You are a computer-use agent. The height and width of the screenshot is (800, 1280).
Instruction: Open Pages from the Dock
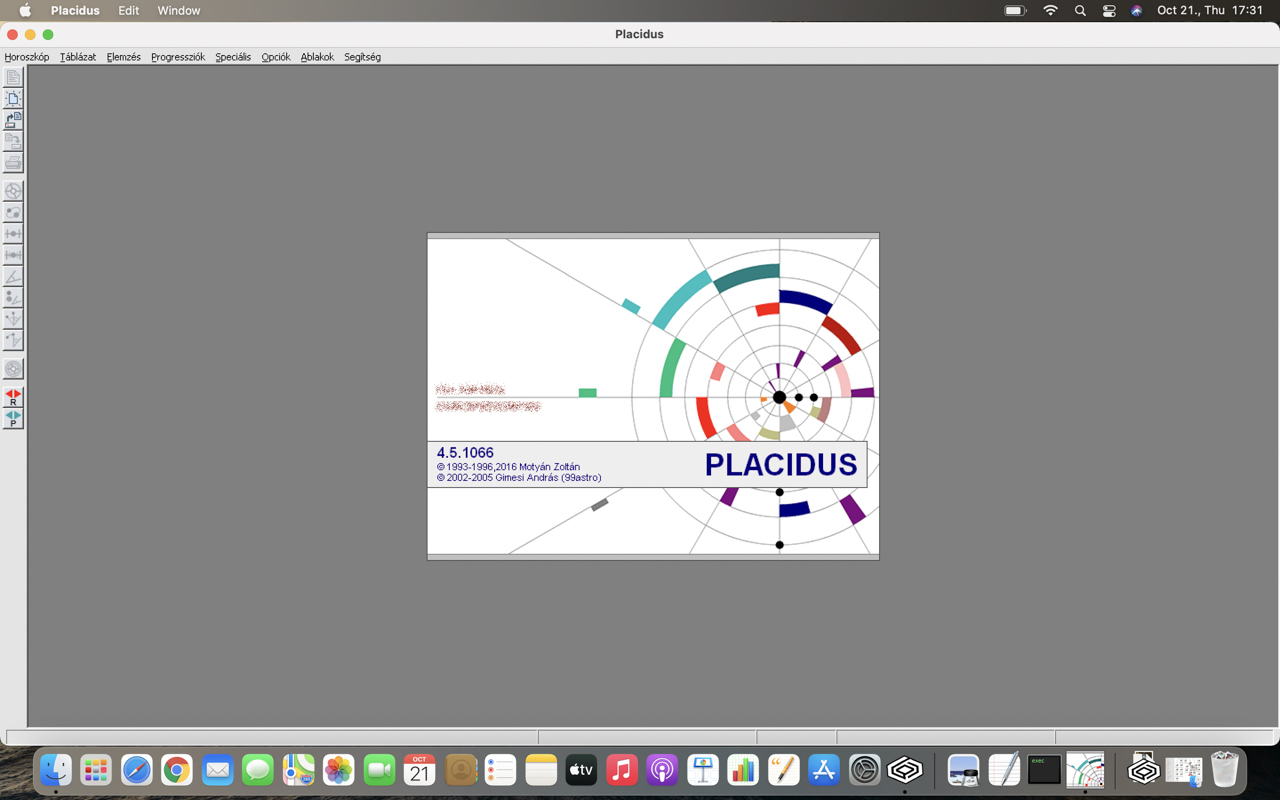(783, 770)
